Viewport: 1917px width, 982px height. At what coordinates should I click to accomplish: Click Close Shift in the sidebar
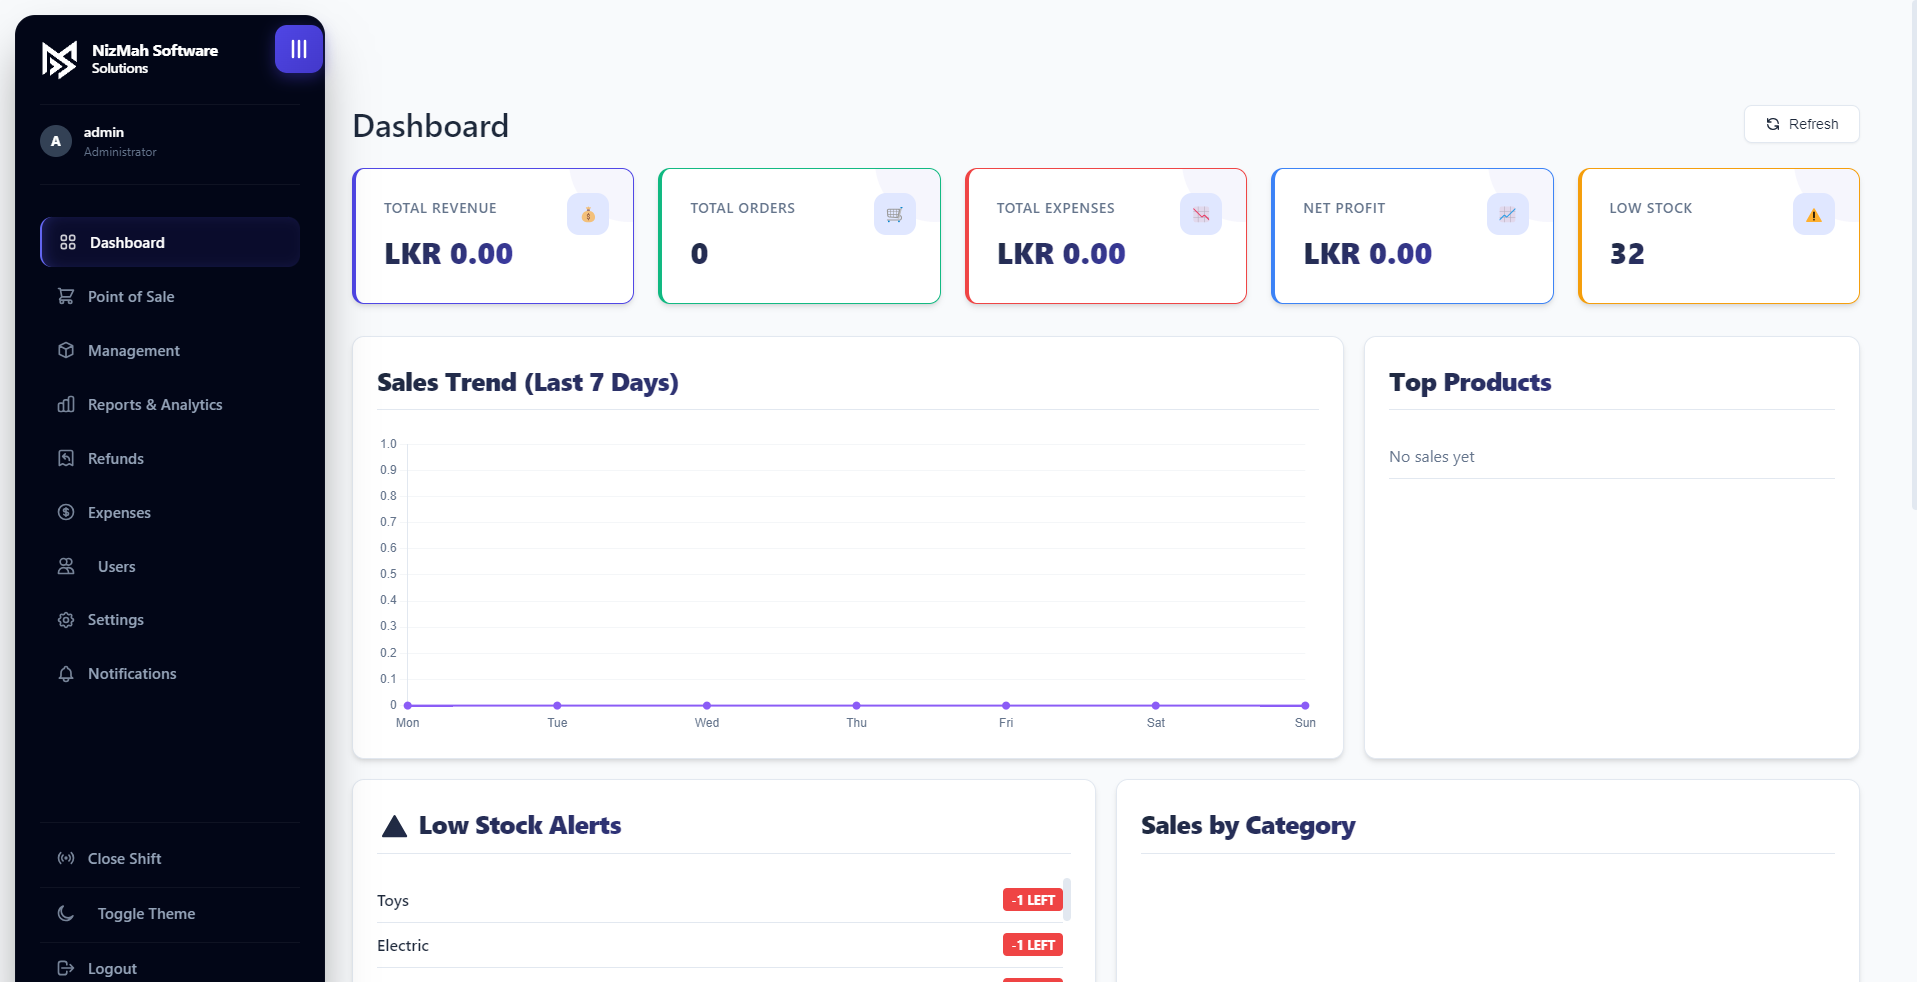pyautogui.click(x=124, y=858)
